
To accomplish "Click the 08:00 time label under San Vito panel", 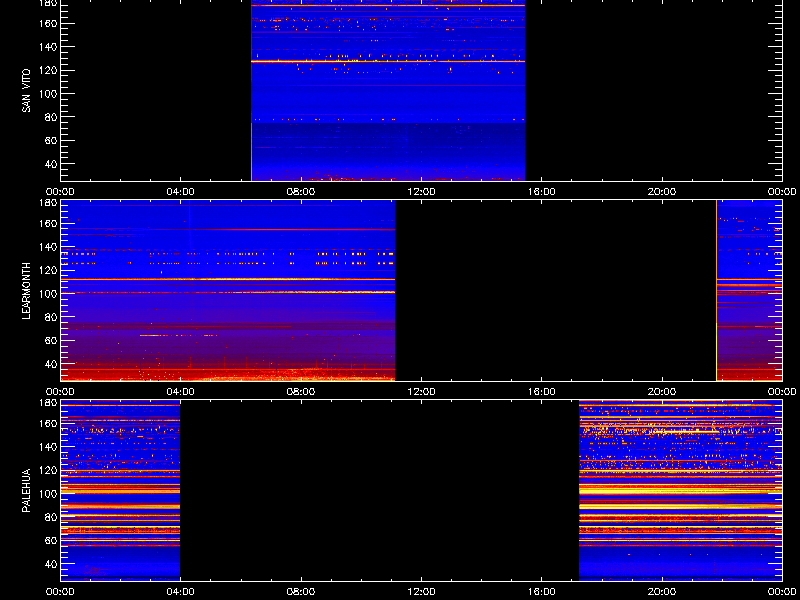I will coord(301,192).
